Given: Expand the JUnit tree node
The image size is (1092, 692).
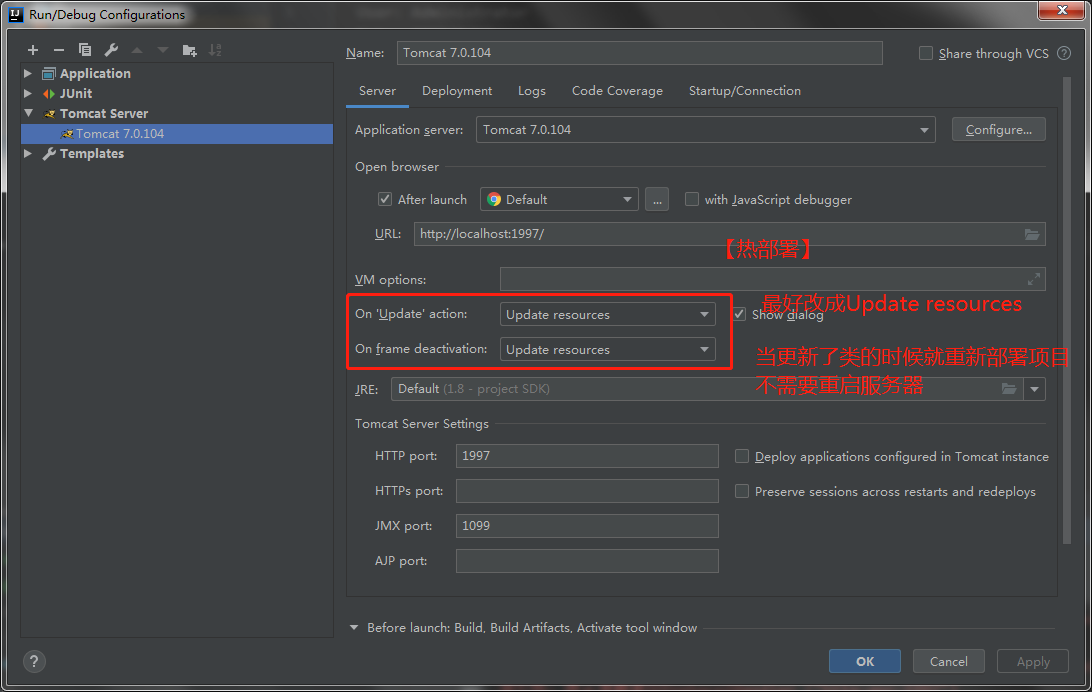Looking at the screenshot, I should [28, 93].
